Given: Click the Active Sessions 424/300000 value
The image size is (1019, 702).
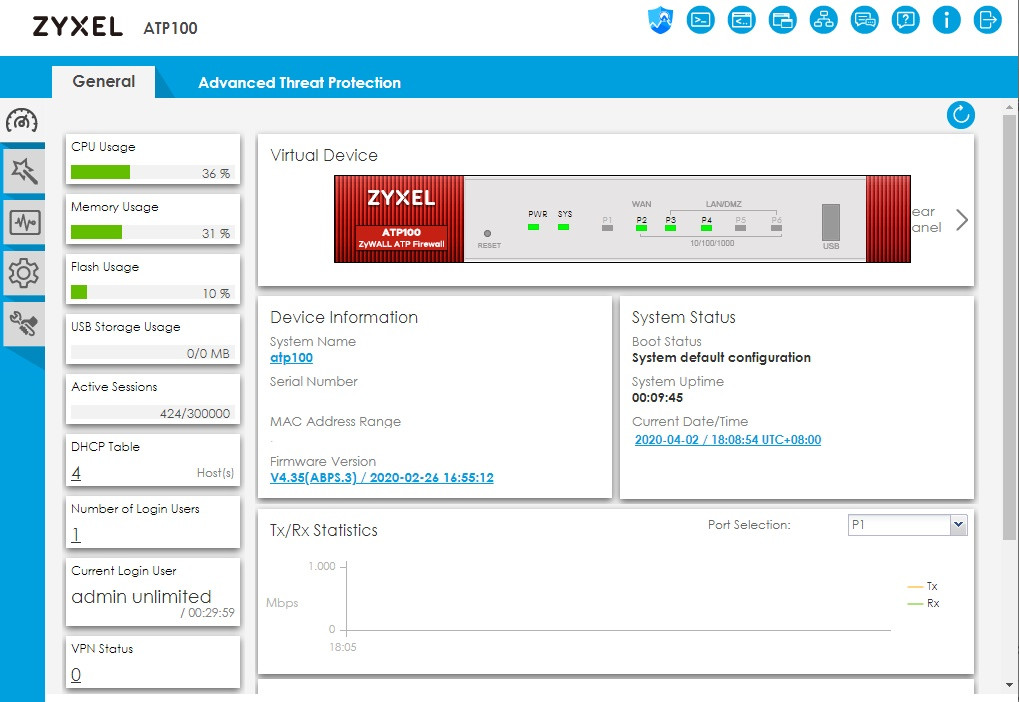Looking at the screenshot, I should pos(195,413).
